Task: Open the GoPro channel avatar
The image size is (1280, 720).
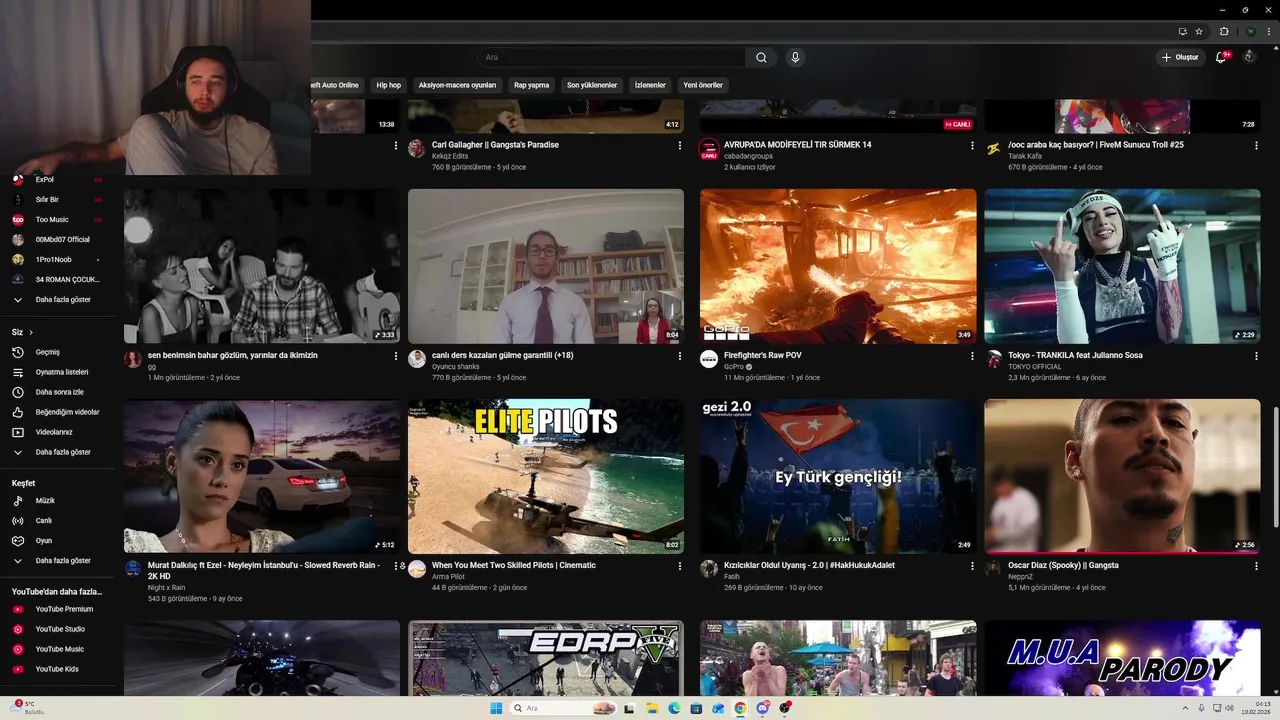Action: pyautogui.click(x=709, y=359)
